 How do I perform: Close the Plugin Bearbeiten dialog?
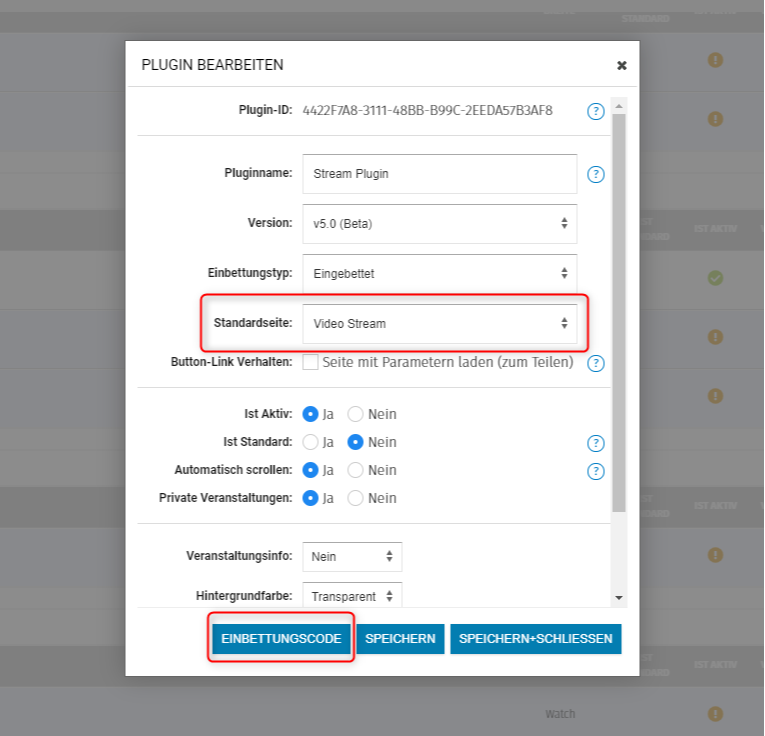621,66
